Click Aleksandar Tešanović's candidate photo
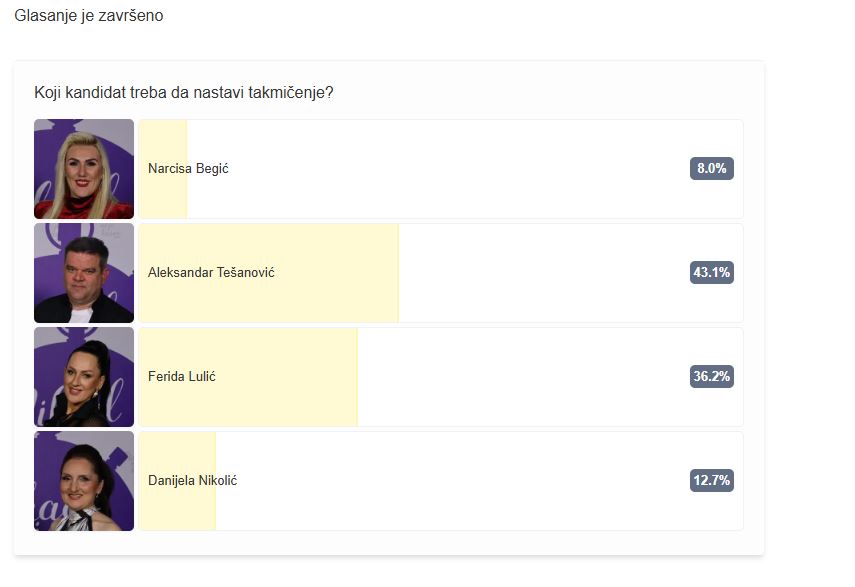Screen dimensions: 855x587 point(83,273)
